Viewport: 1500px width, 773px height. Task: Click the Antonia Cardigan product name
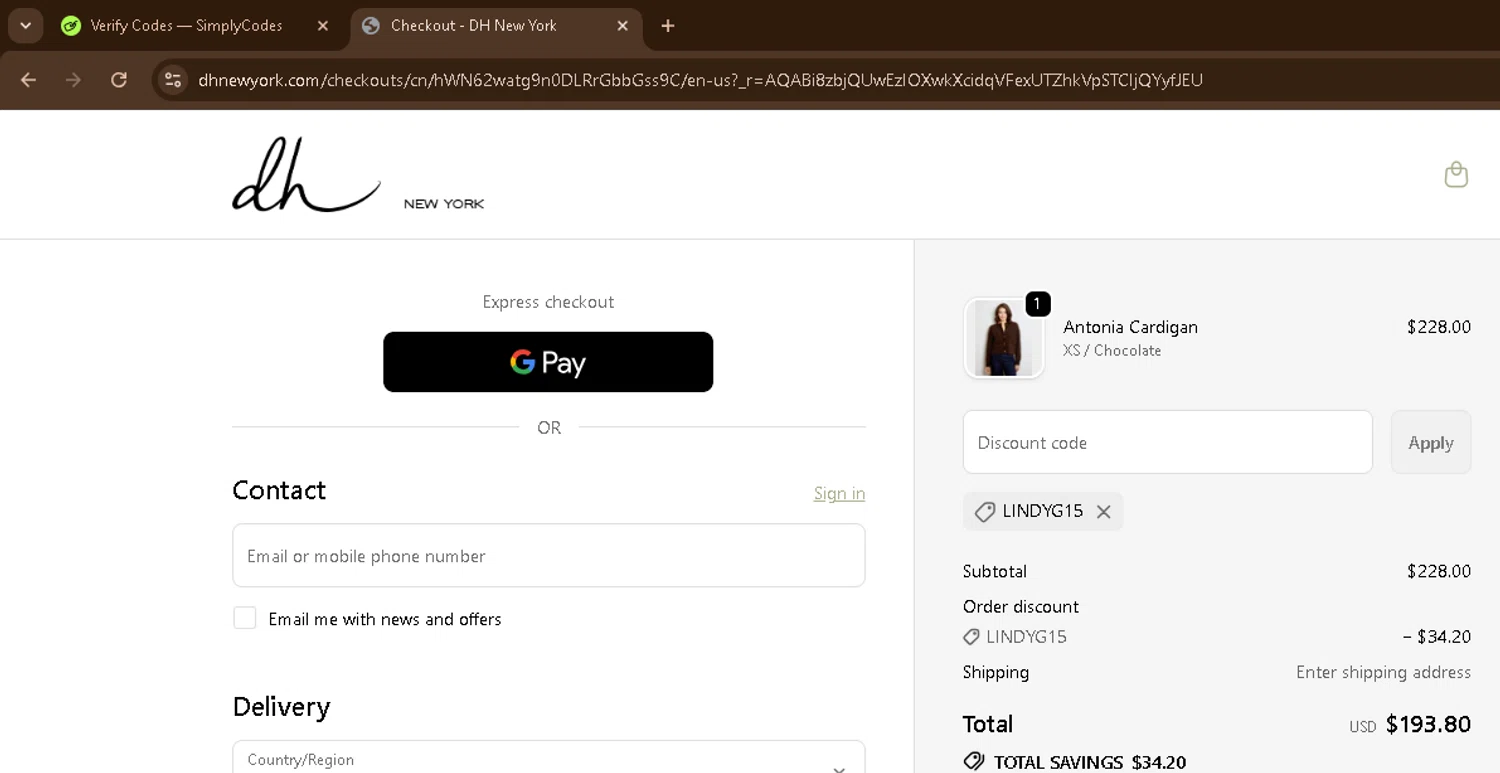pos(1130,327)
